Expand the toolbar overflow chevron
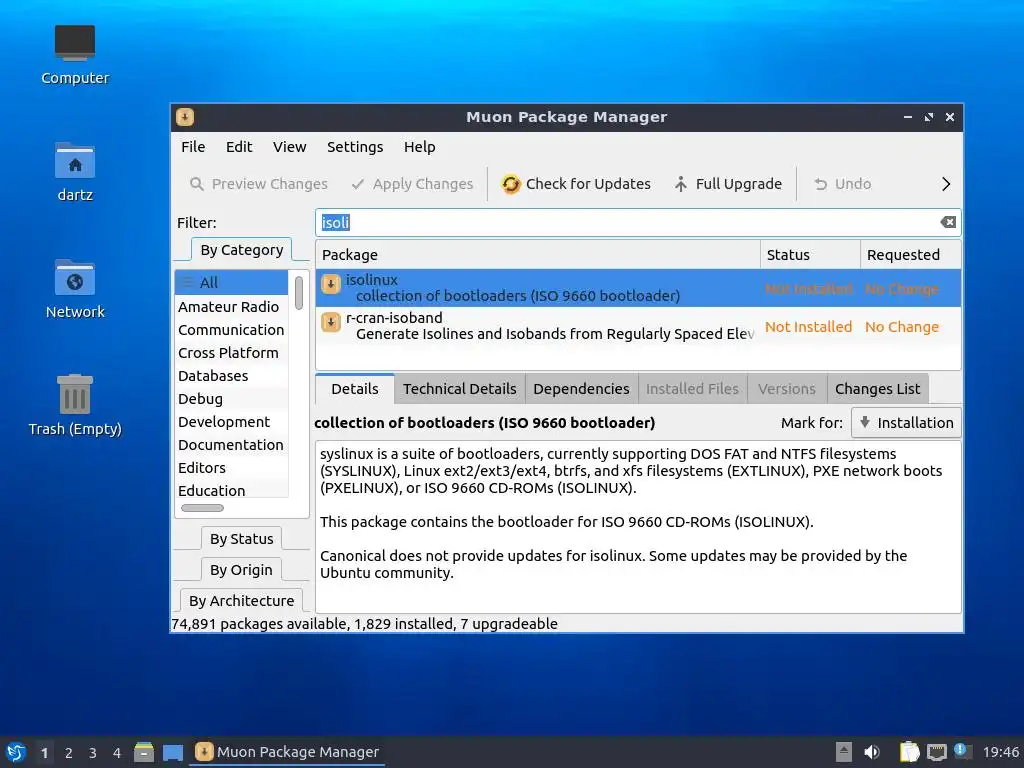Viewport: 1024px width, 768px height. coord(946,184)
